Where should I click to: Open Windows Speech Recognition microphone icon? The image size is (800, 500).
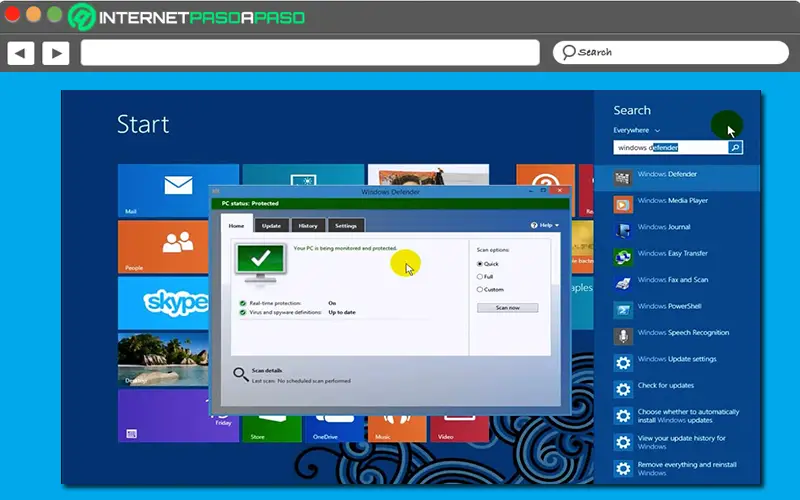tap(622, 336)
